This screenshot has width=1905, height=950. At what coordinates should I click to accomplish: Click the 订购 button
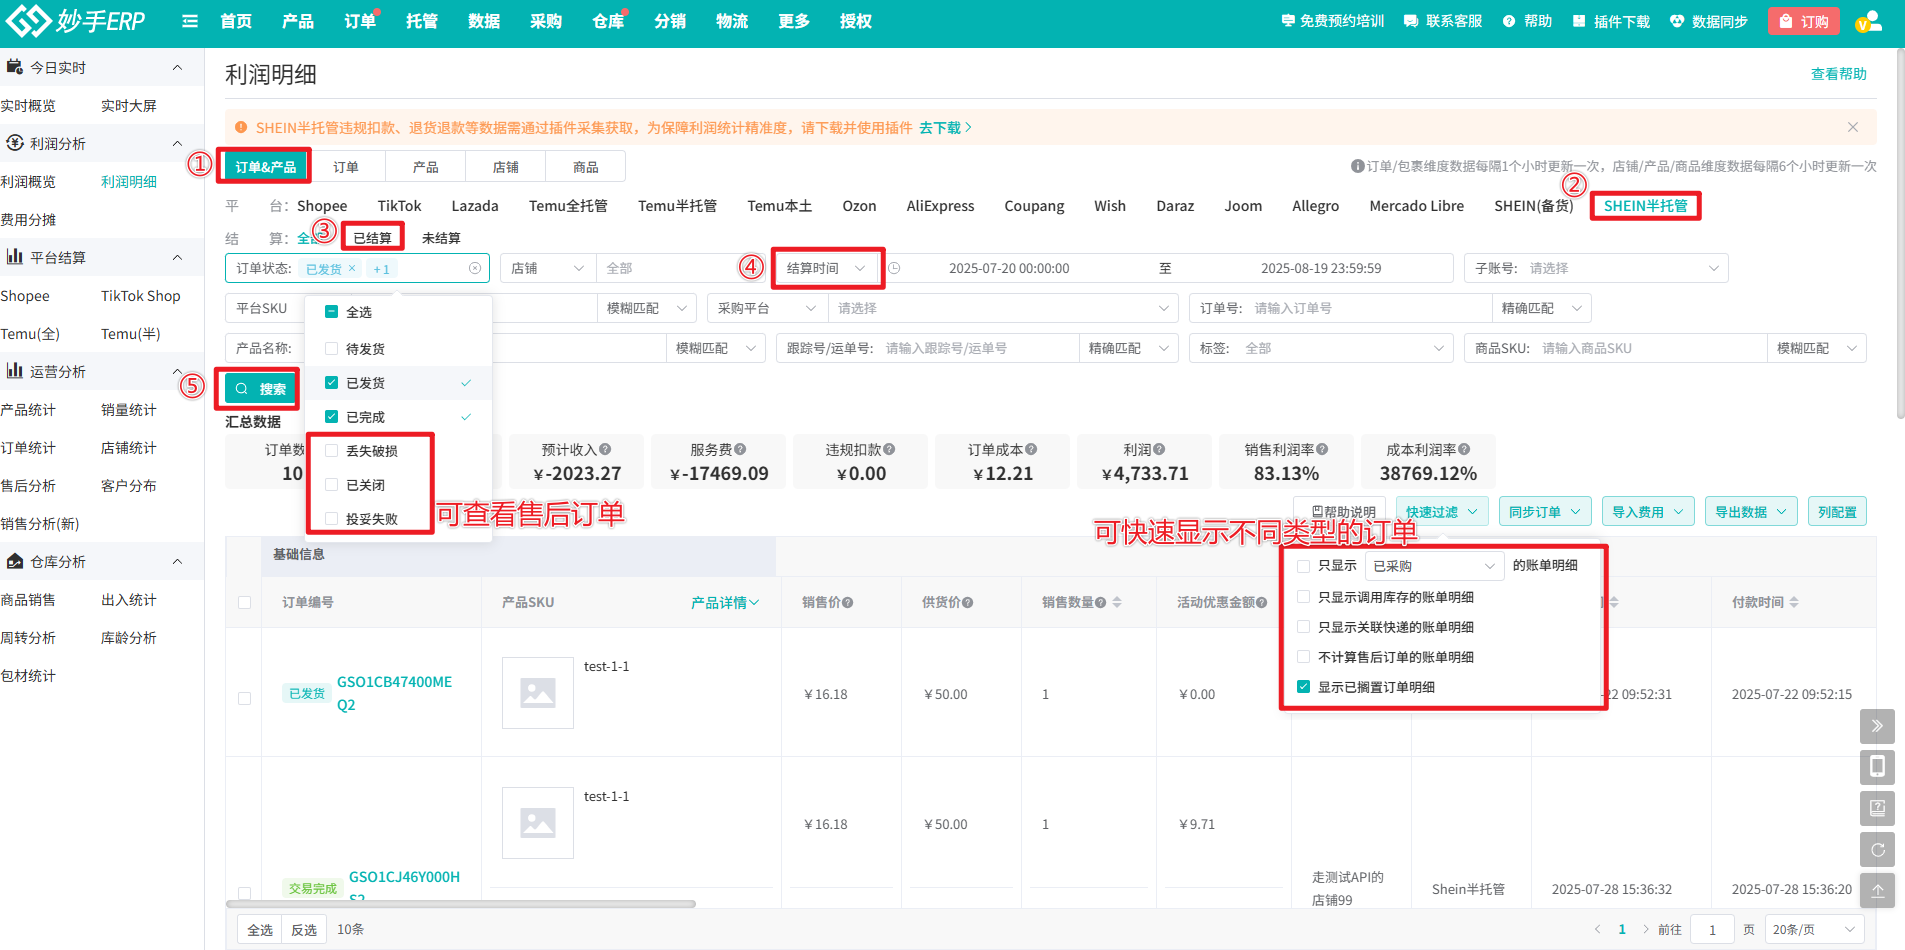click(x=1803, y=21)
